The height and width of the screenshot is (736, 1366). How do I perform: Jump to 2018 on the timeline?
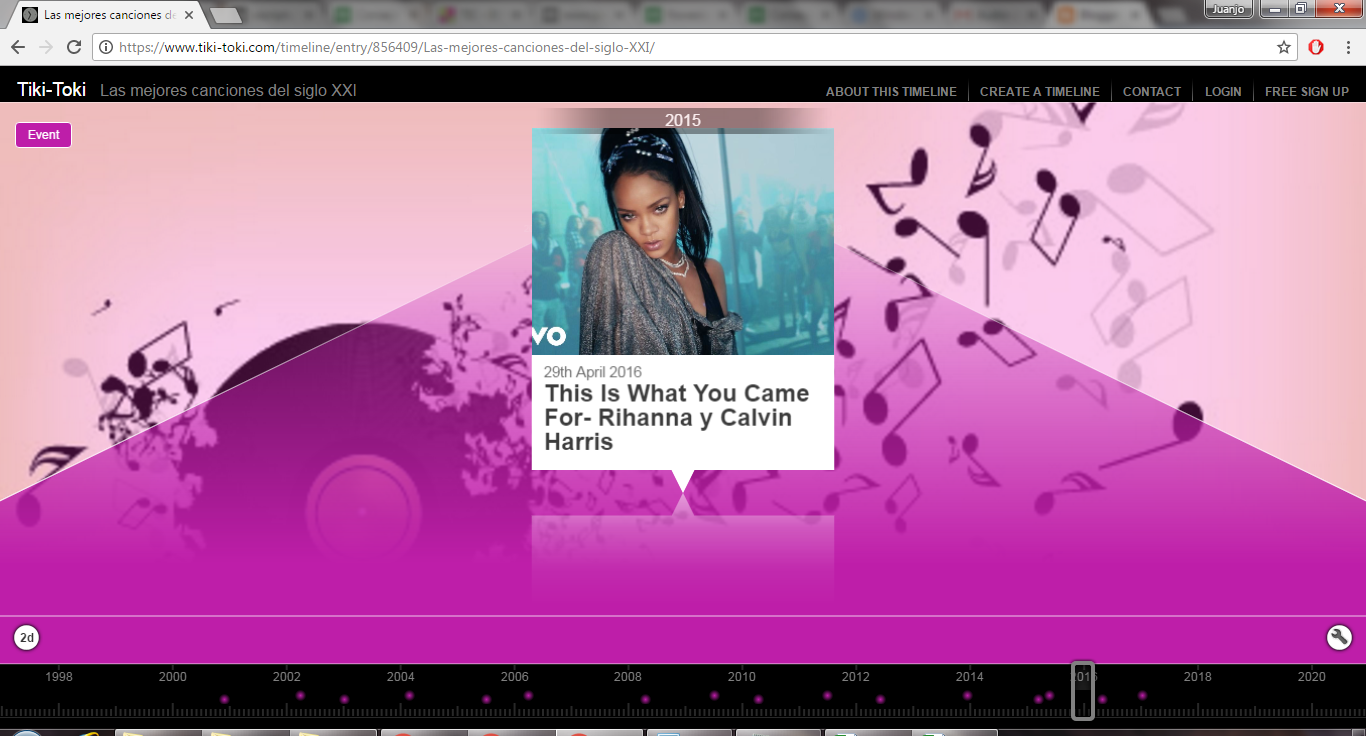pos(1198,677)
